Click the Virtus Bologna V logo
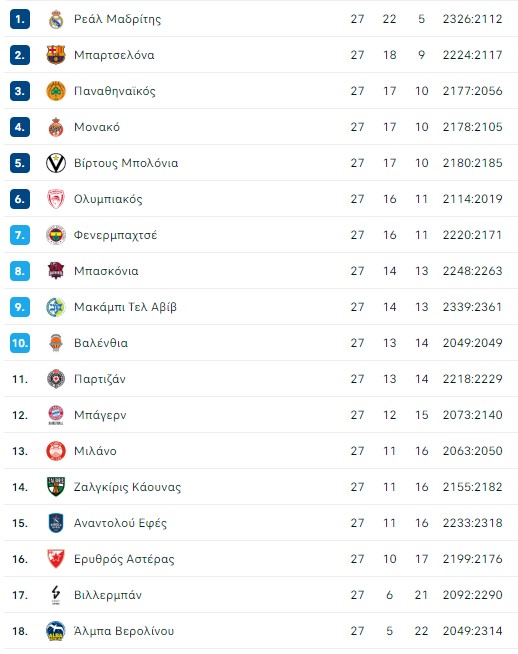The image size is (518, 654). [x=56, y=163]
